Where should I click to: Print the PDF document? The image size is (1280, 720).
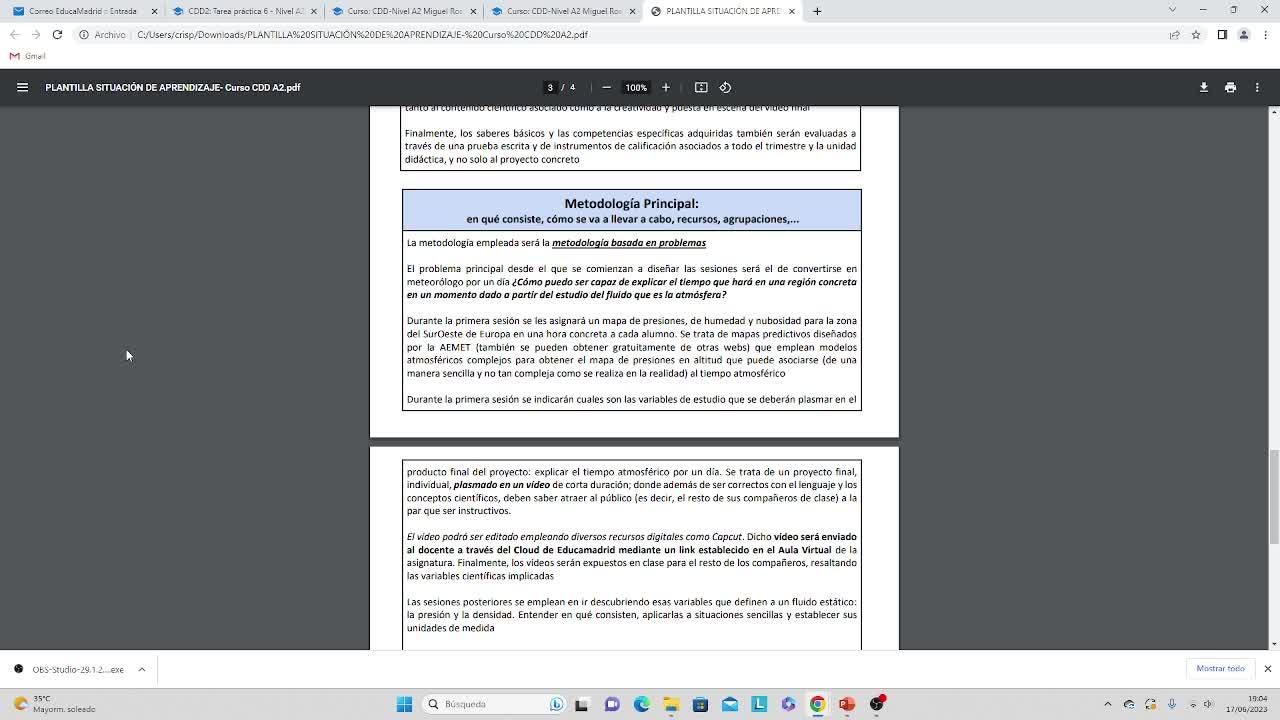point(1230,87)
